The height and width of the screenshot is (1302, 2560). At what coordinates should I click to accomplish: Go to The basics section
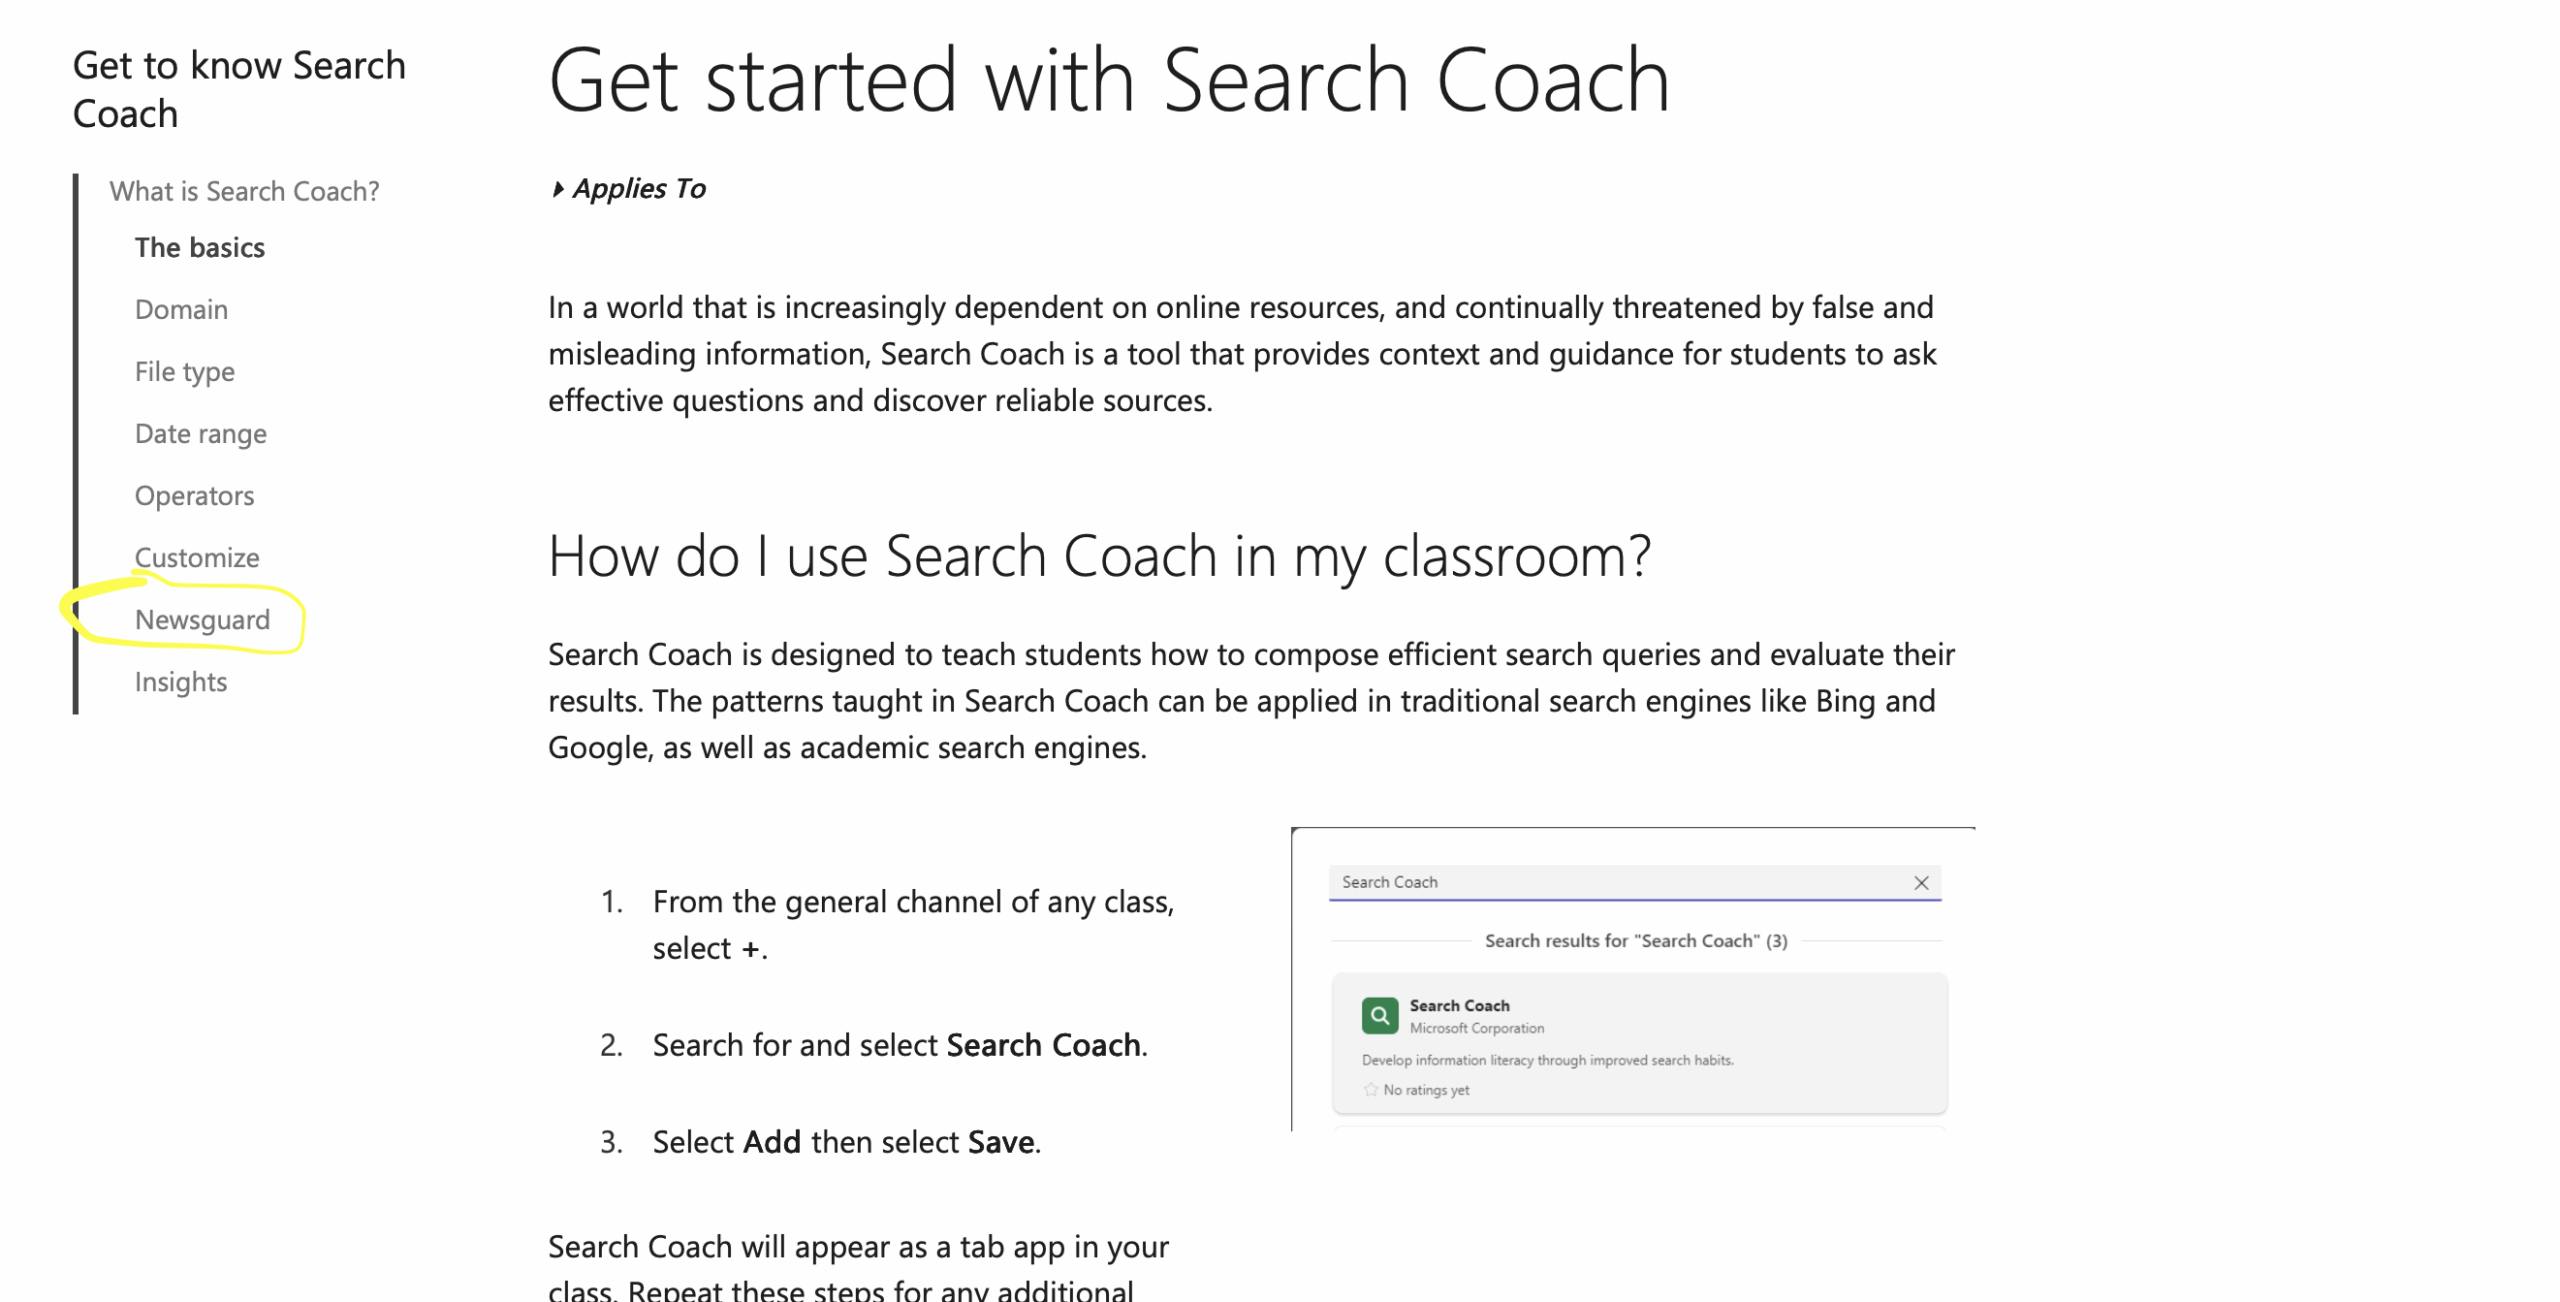[200, 248]
